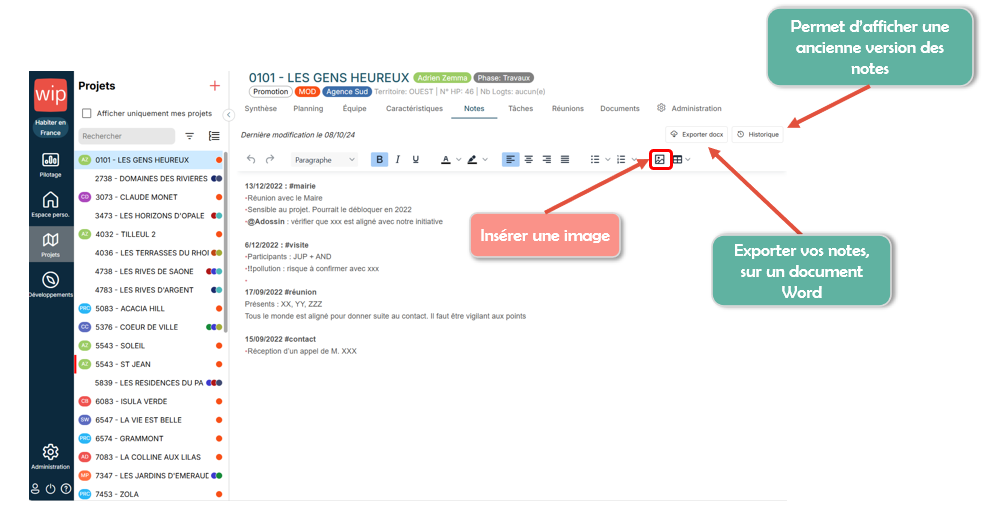Screen dimensions: 1001x507
Task: Click the wip logo
Action: (50, 95)
